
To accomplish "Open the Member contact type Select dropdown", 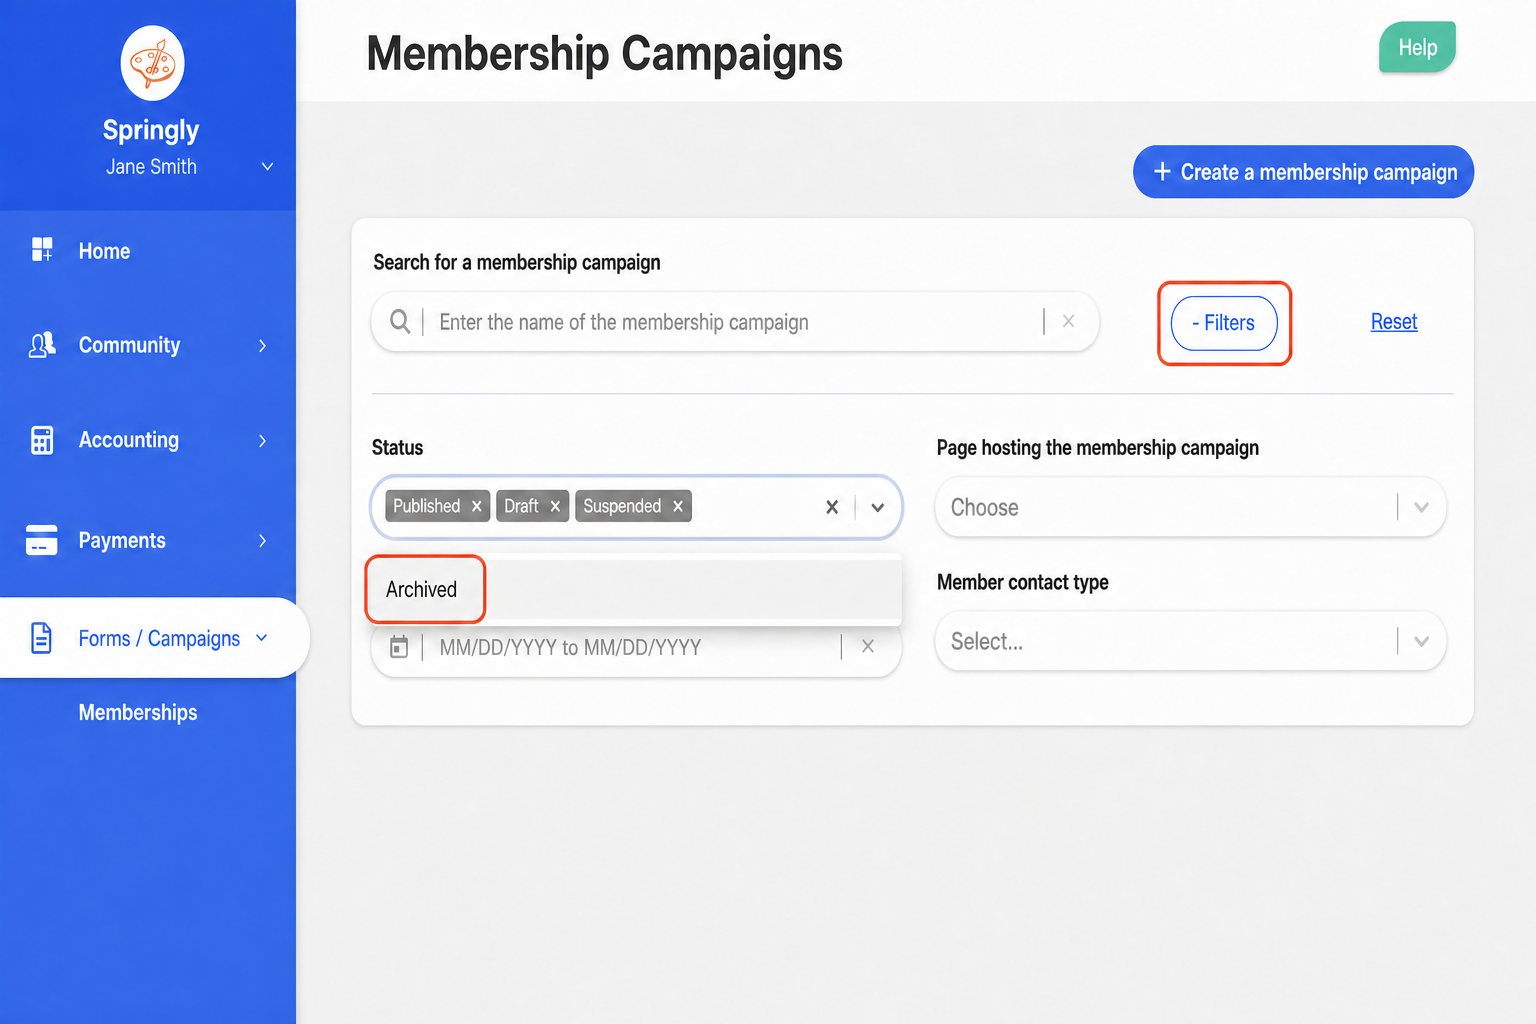I will click(1191, 641).
